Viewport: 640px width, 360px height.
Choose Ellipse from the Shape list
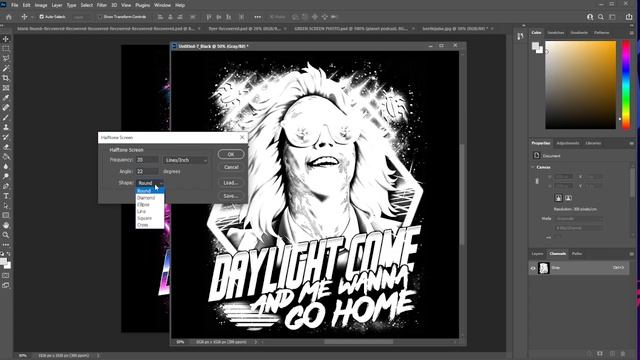pos(150,204)
